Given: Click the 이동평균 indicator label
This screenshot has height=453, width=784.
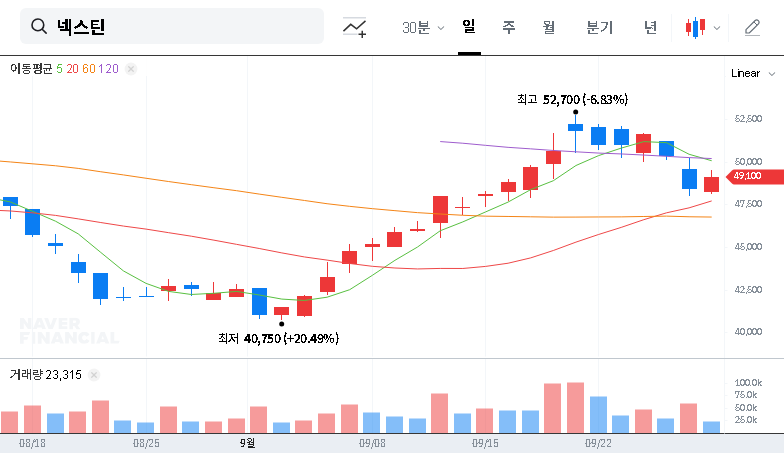Looking at the screenshot, I should 31,68.
